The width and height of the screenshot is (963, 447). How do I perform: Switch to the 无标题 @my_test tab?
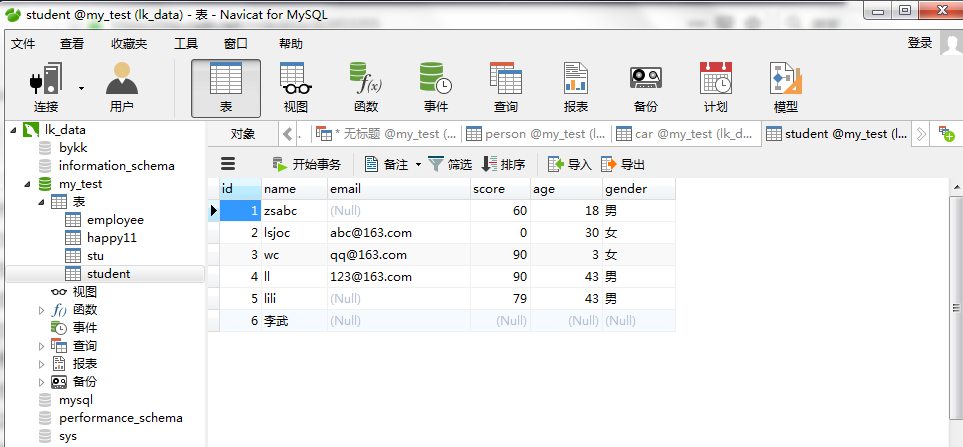click(x=386, y=134)
